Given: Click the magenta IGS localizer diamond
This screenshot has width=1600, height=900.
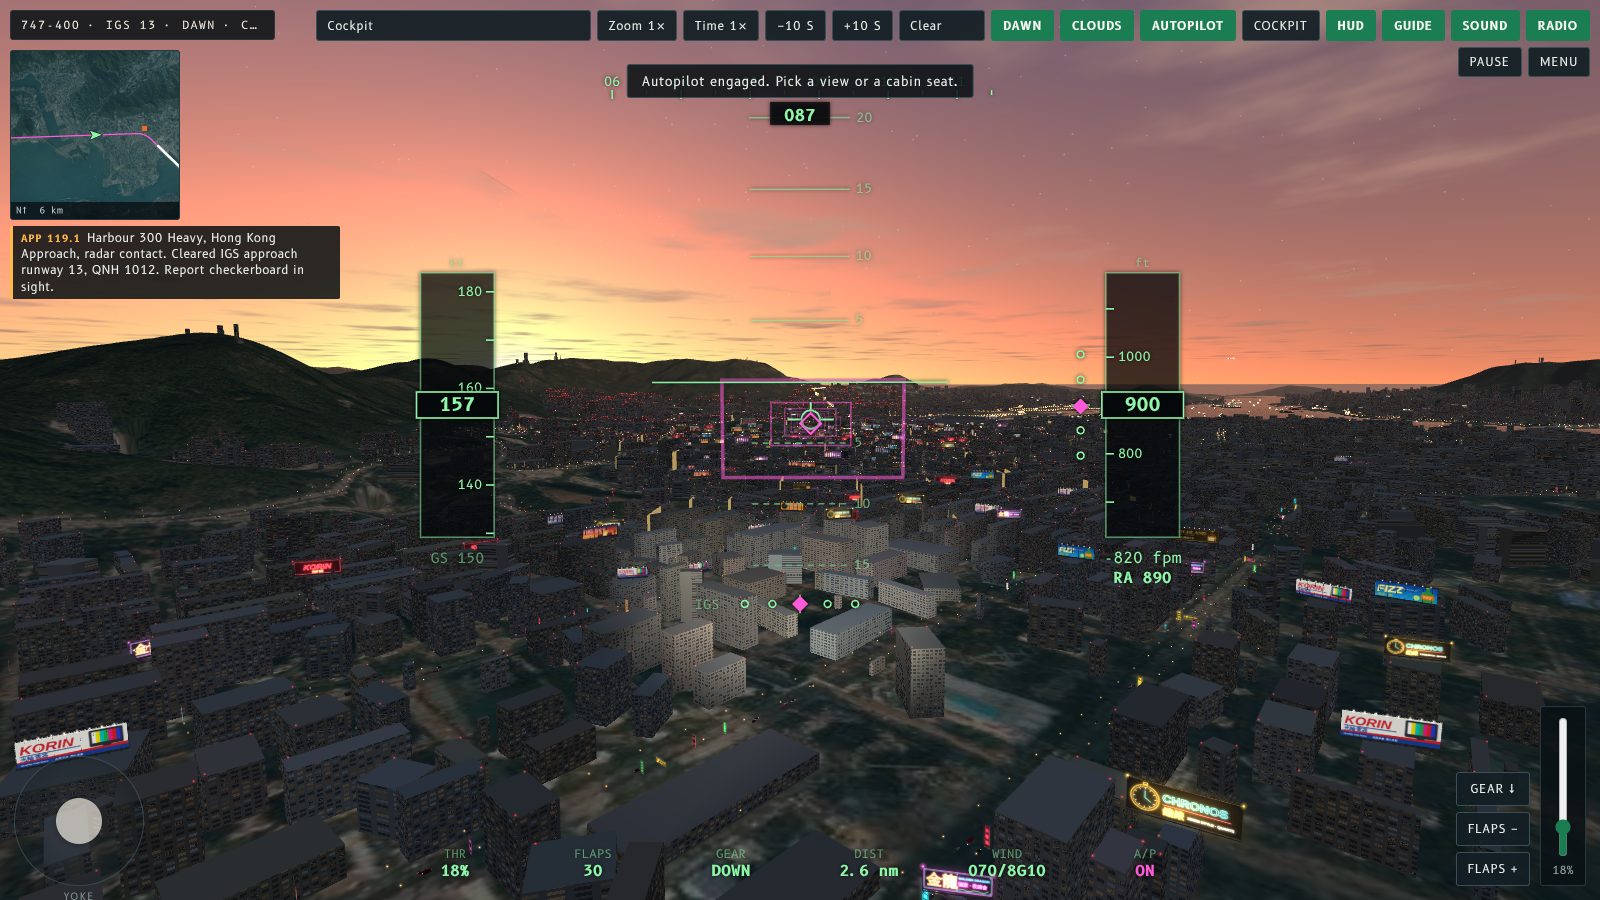Looking at the screenshot, I should (x=800, y=603).
